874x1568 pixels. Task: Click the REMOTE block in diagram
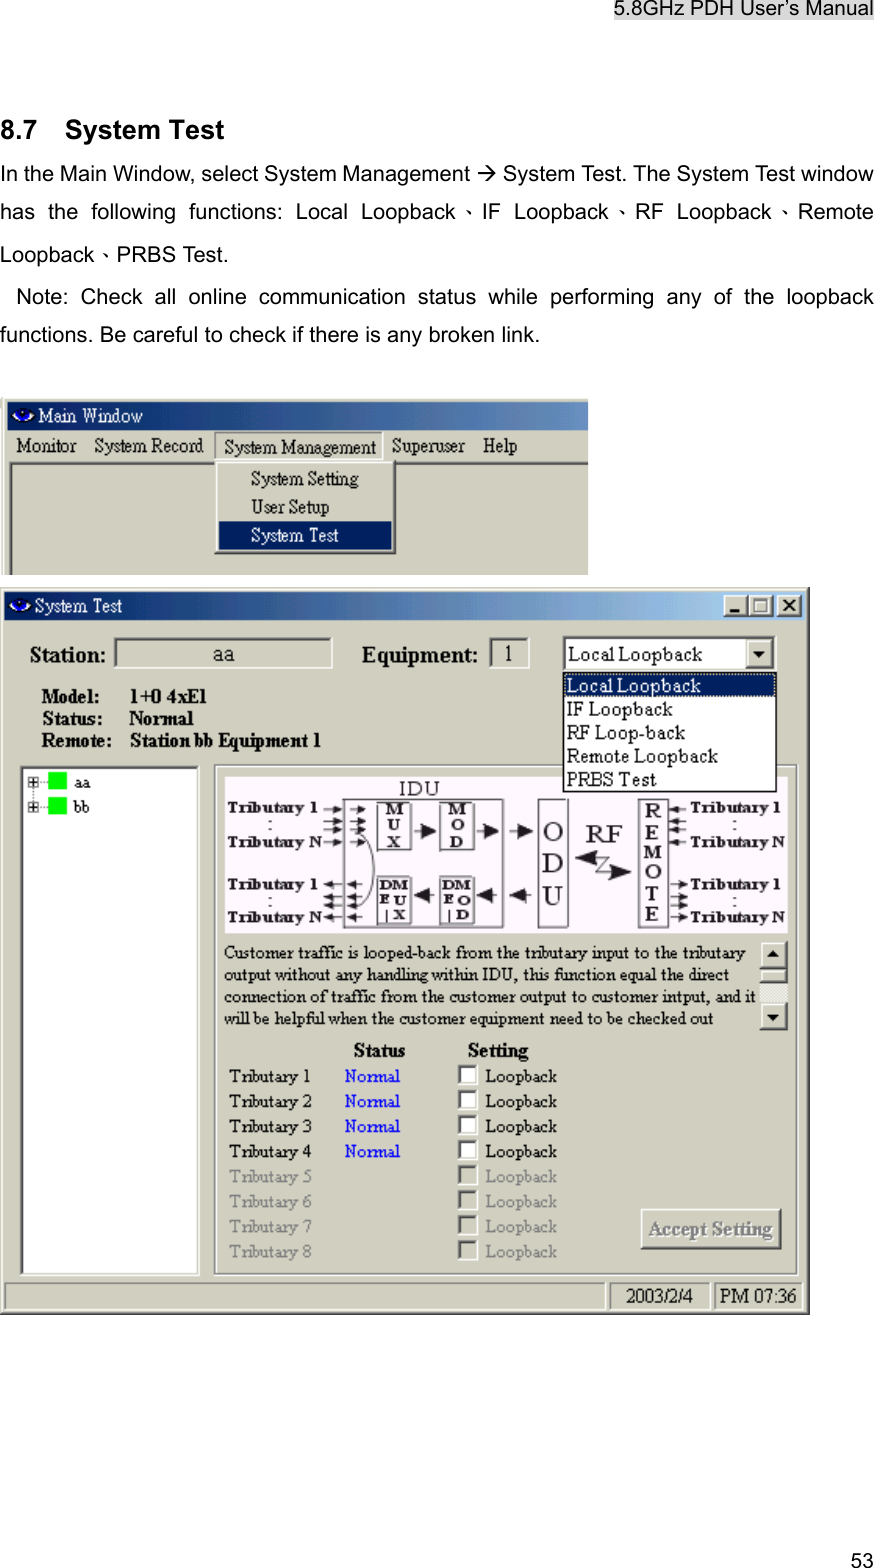652,863
